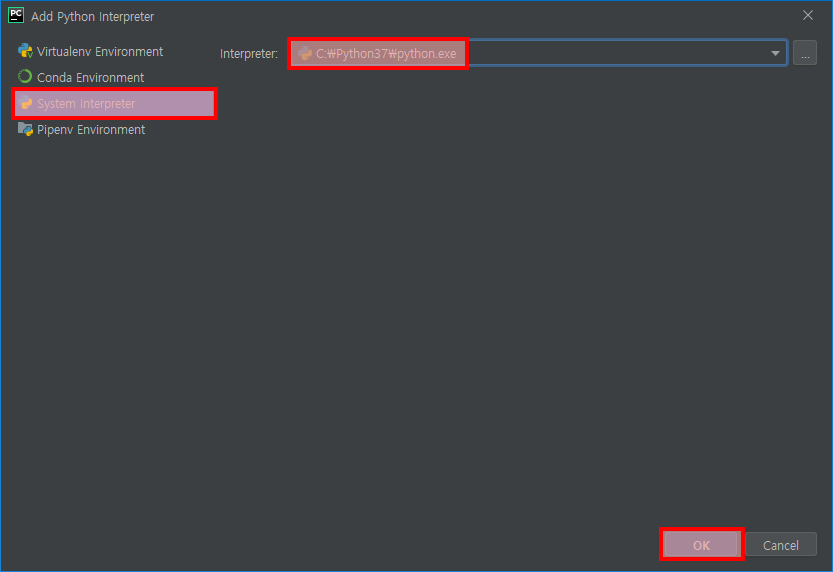The height and width of the screenshot is (572, 833).
Task: Select Pipenv Environment option
Action: pyautogui.click(x=114, y=130)
